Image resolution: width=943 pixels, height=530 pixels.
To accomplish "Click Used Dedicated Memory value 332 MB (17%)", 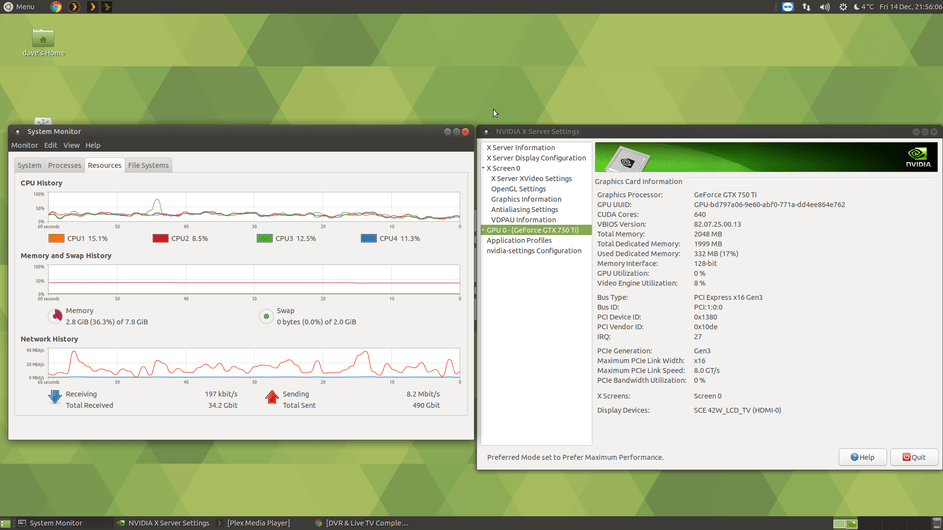I will [x=716, y=254].
